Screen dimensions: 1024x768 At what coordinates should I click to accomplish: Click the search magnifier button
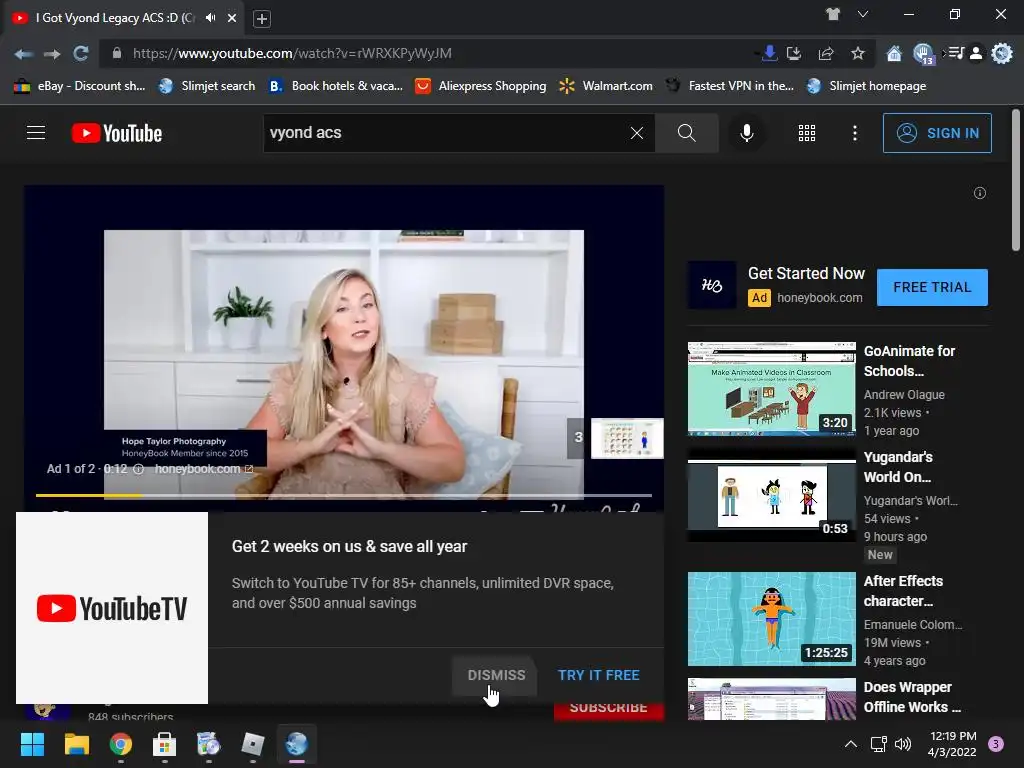pyautogui.click(x=686, y=133)
